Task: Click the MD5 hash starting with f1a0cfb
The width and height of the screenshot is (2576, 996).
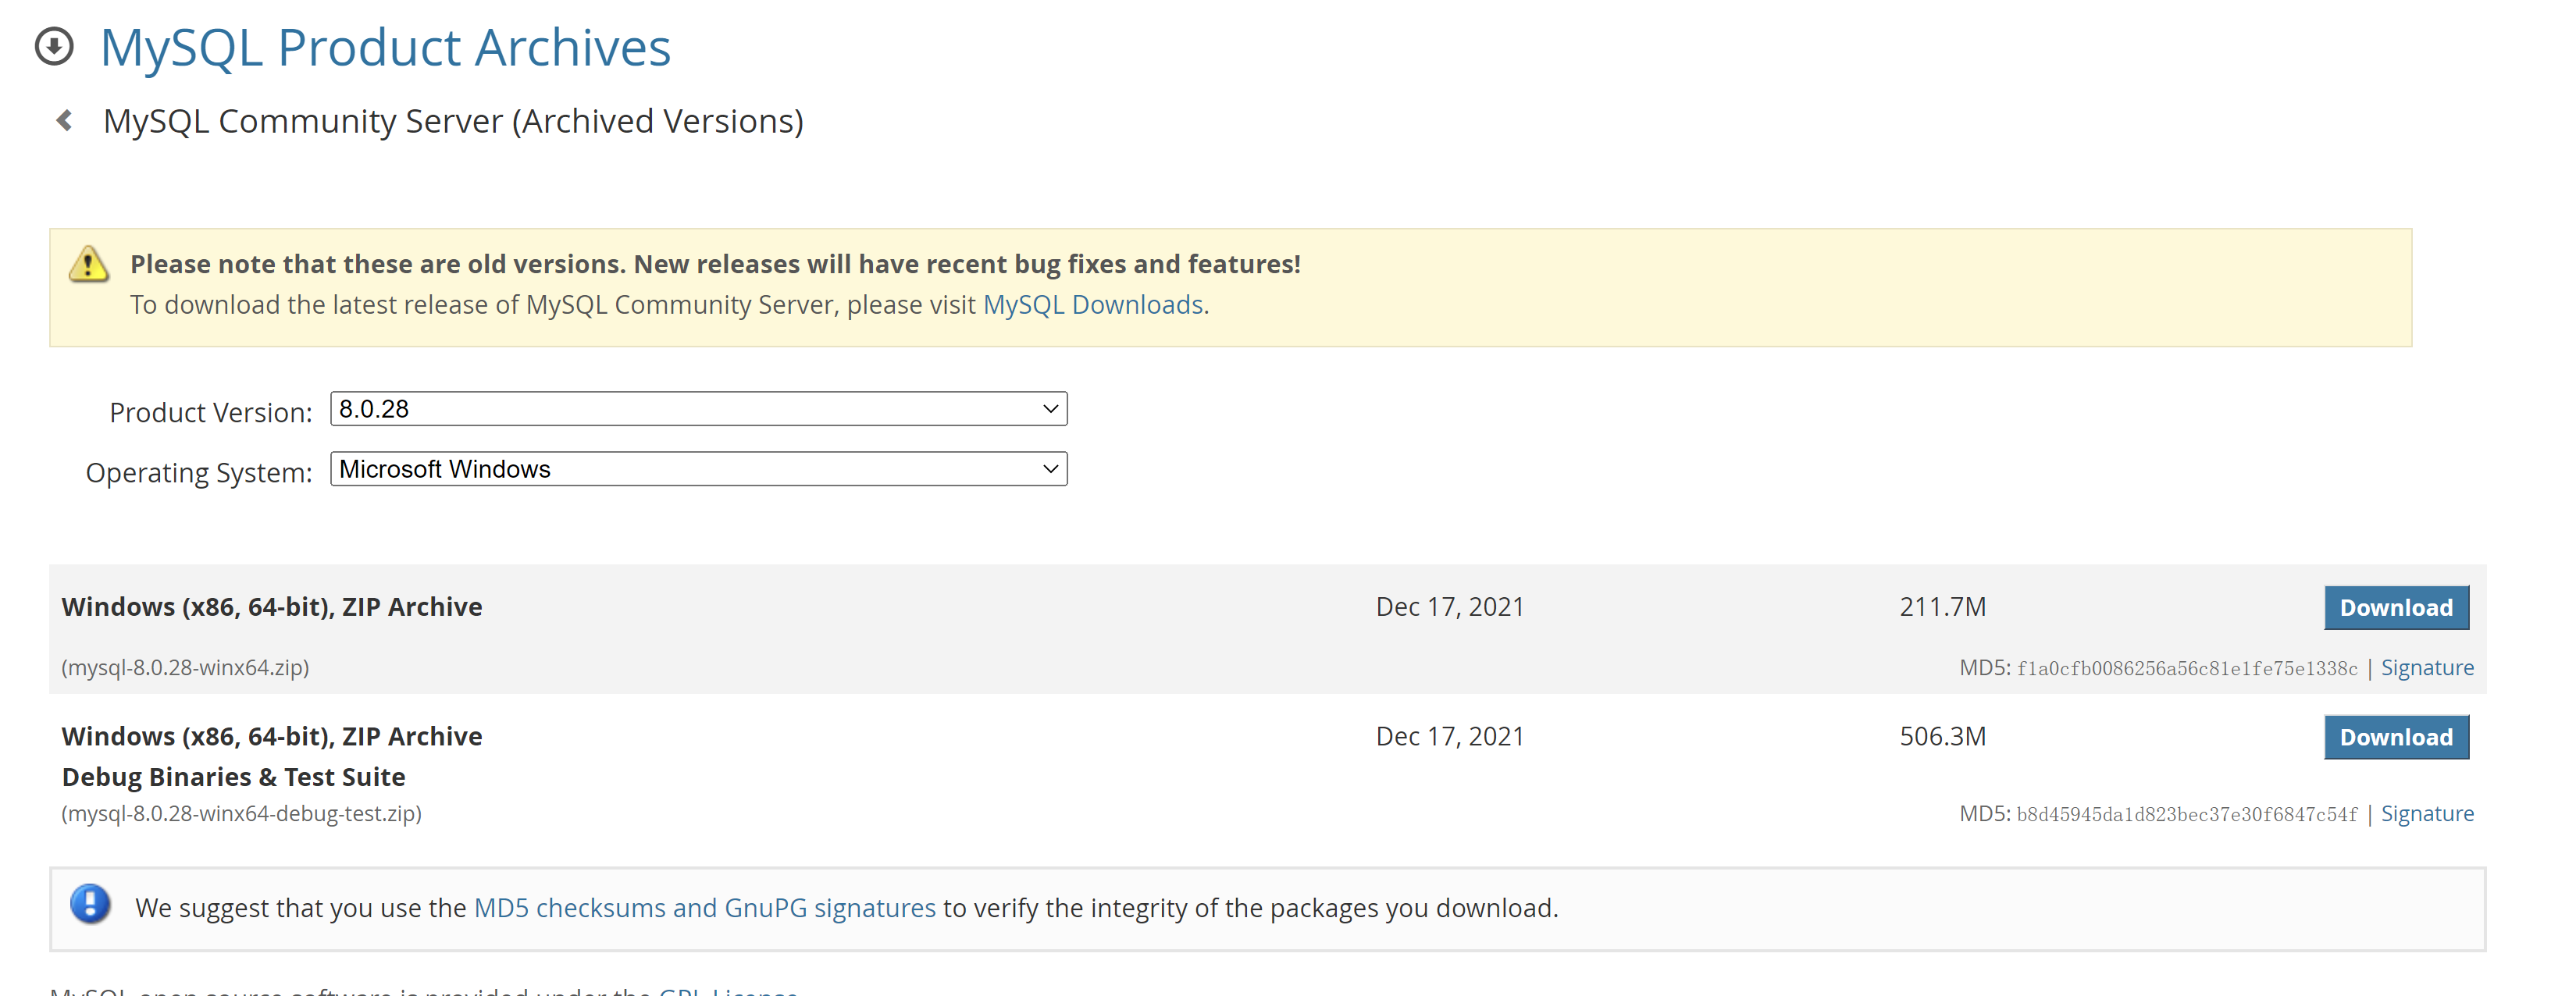Action: point(2186,669)
